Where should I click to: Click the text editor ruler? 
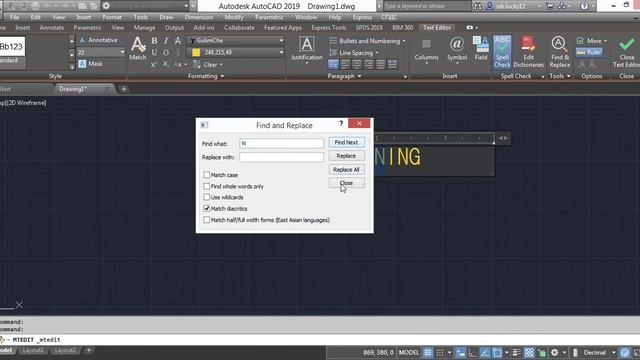(x=434, y=138)
